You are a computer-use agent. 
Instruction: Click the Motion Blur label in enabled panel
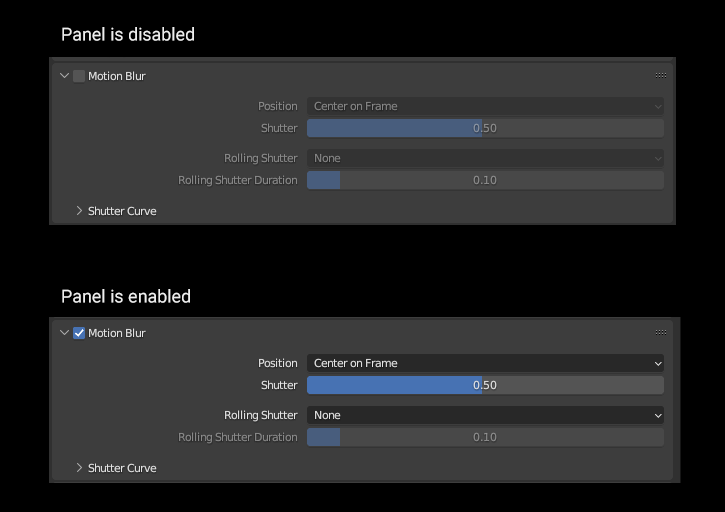click(117, 333)
